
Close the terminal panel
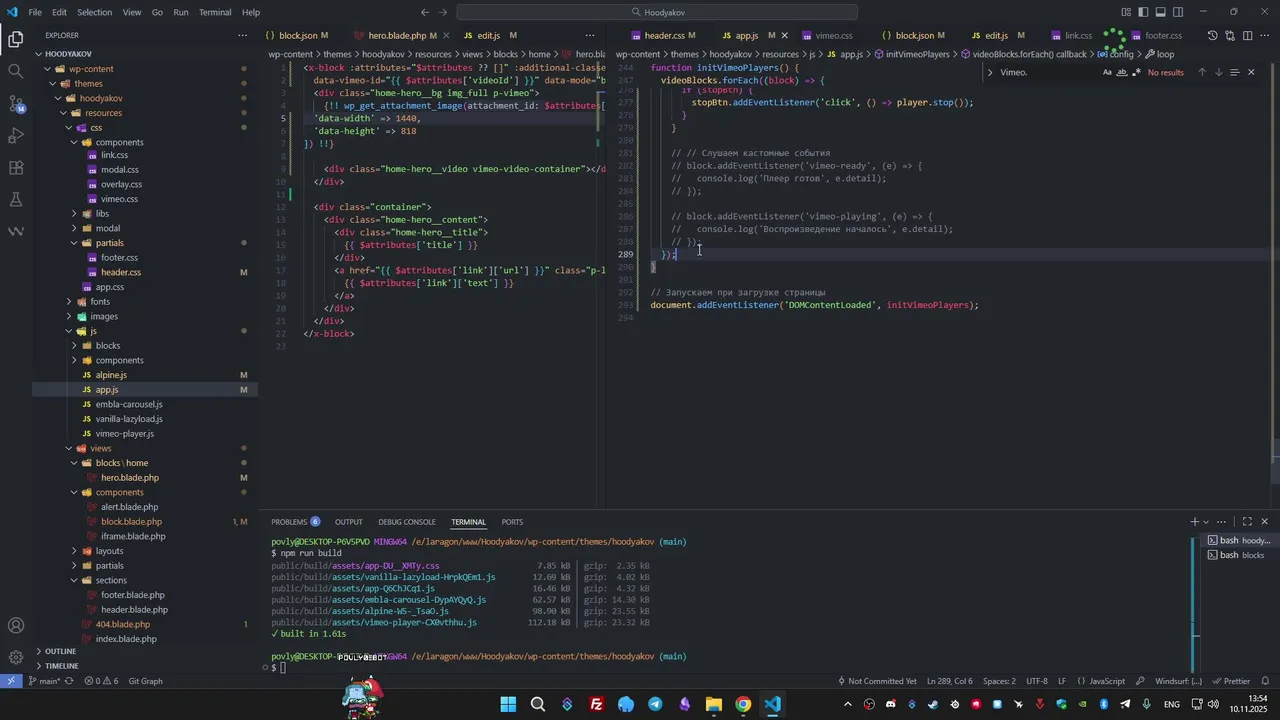point(1265,521)
